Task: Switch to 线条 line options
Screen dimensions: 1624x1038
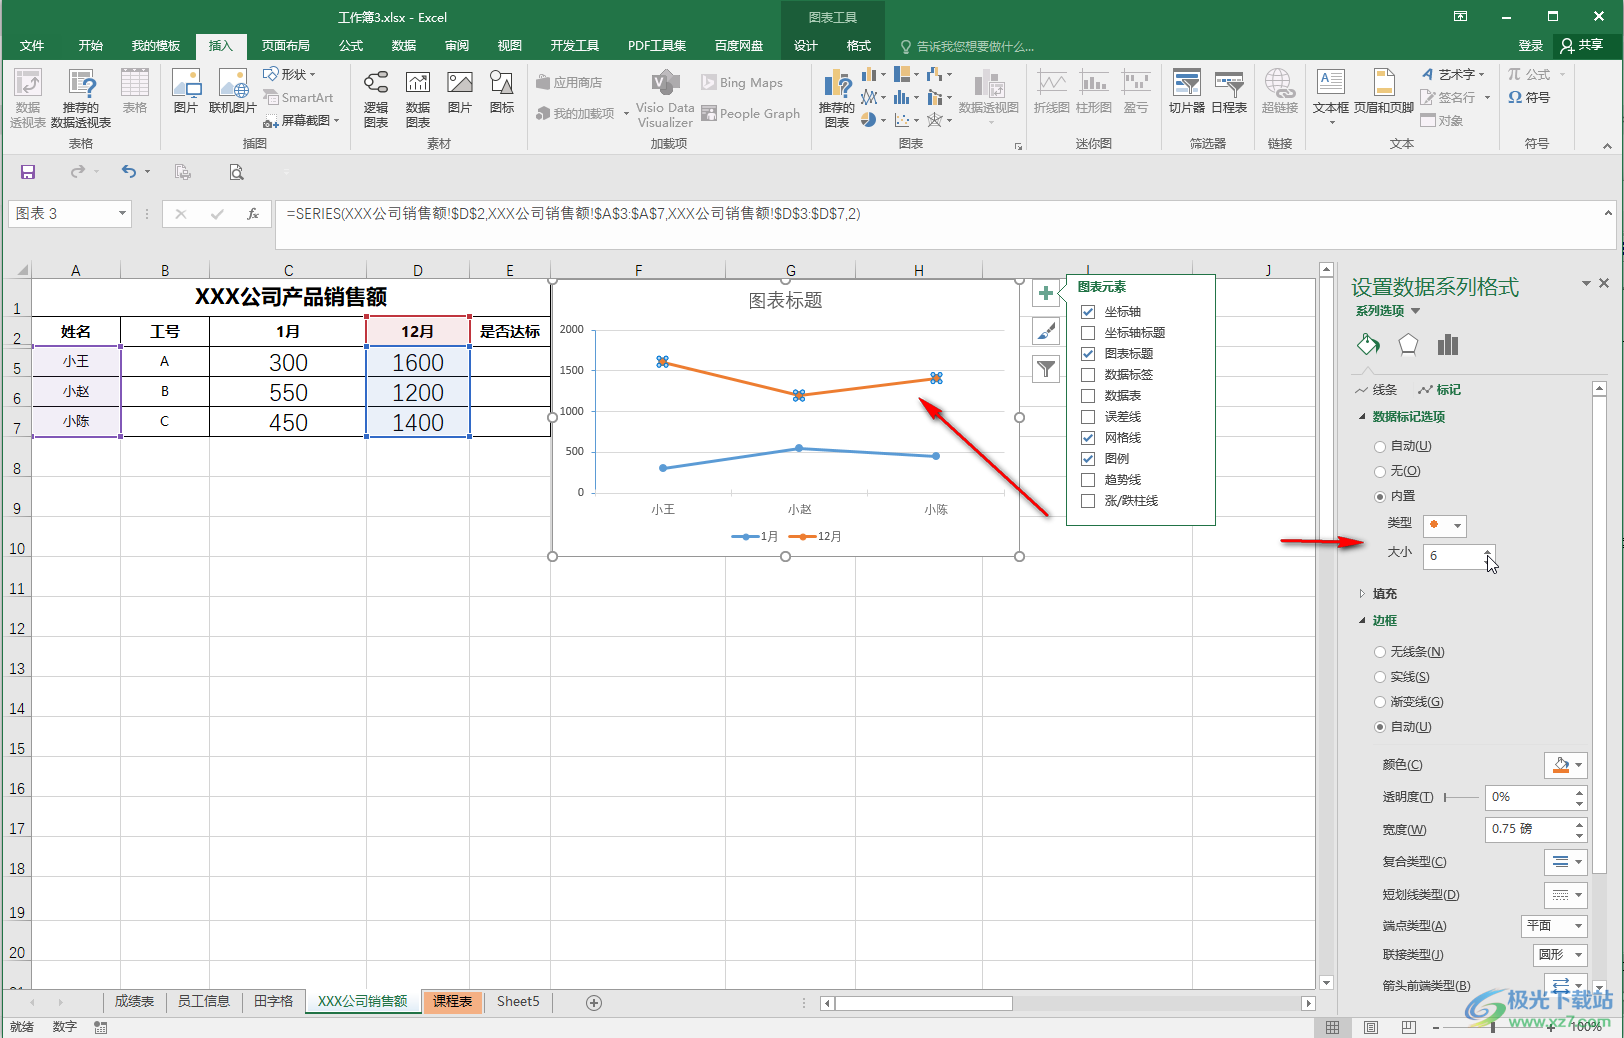Action: (1376, 390)
